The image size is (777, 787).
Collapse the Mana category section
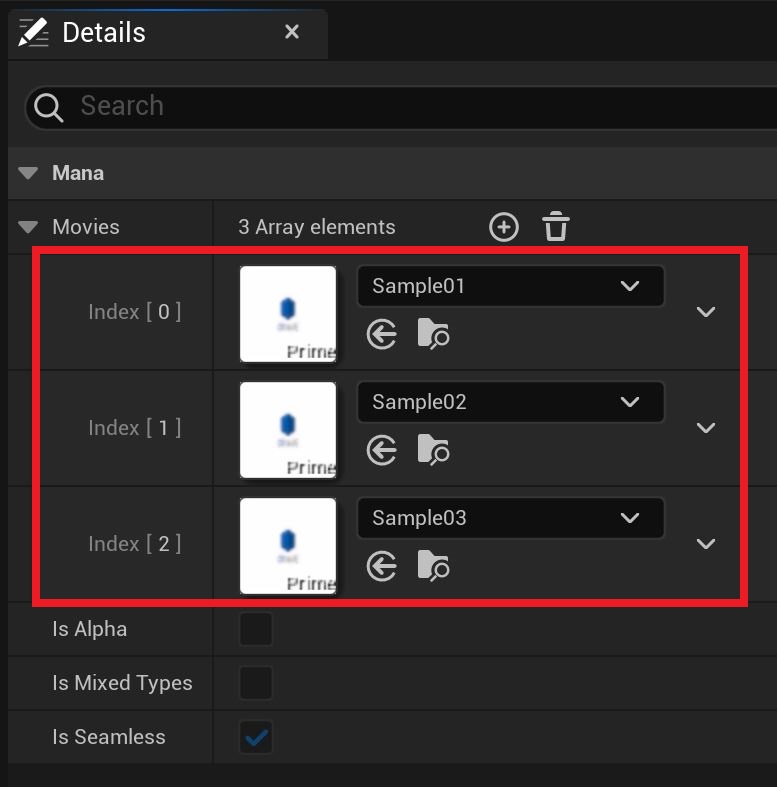pos(28,173)
